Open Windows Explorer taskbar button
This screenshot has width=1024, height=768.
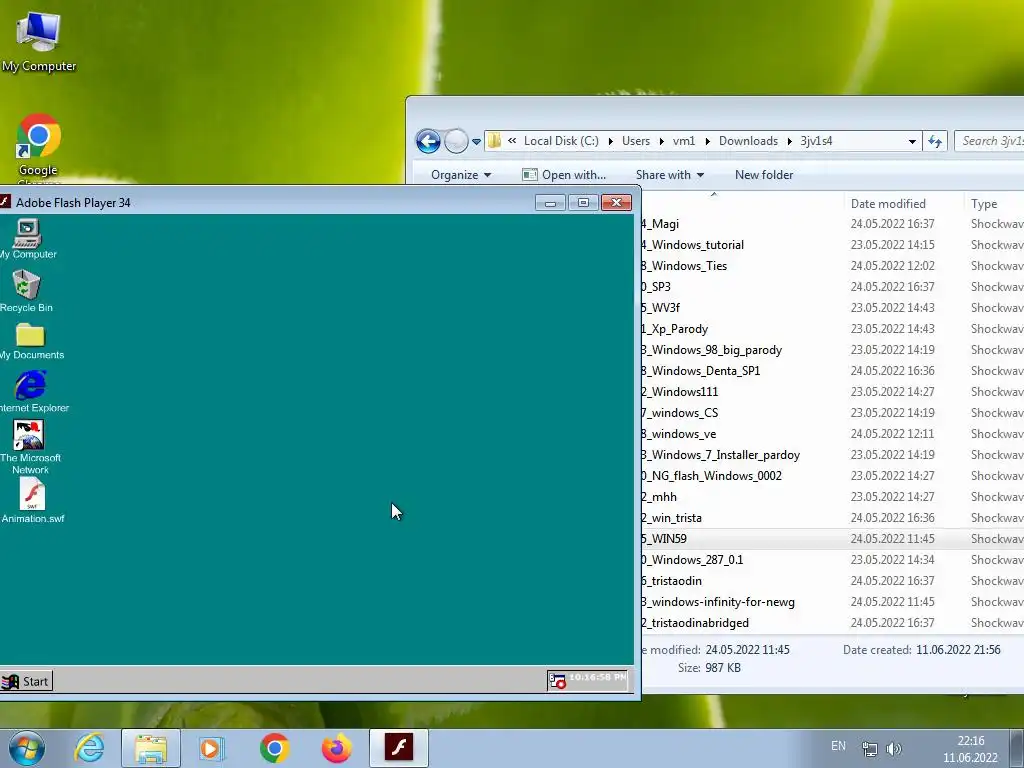point(151,748)
